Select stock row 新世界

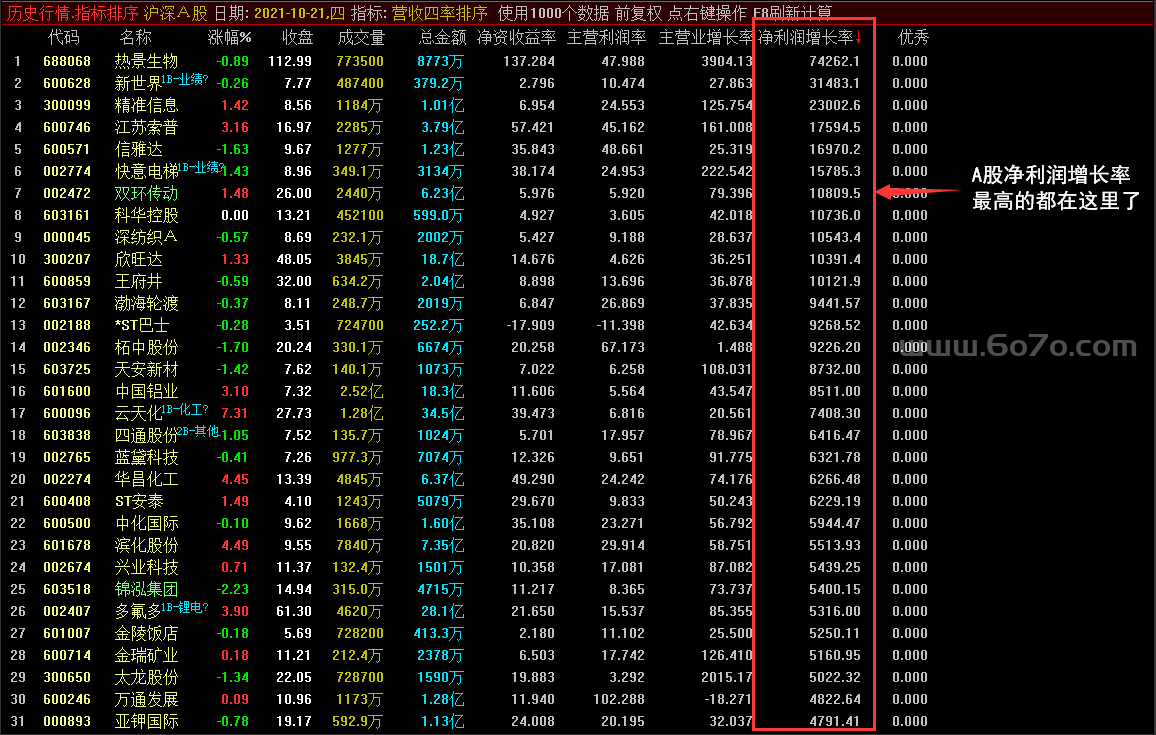click(x=138, y=83)
